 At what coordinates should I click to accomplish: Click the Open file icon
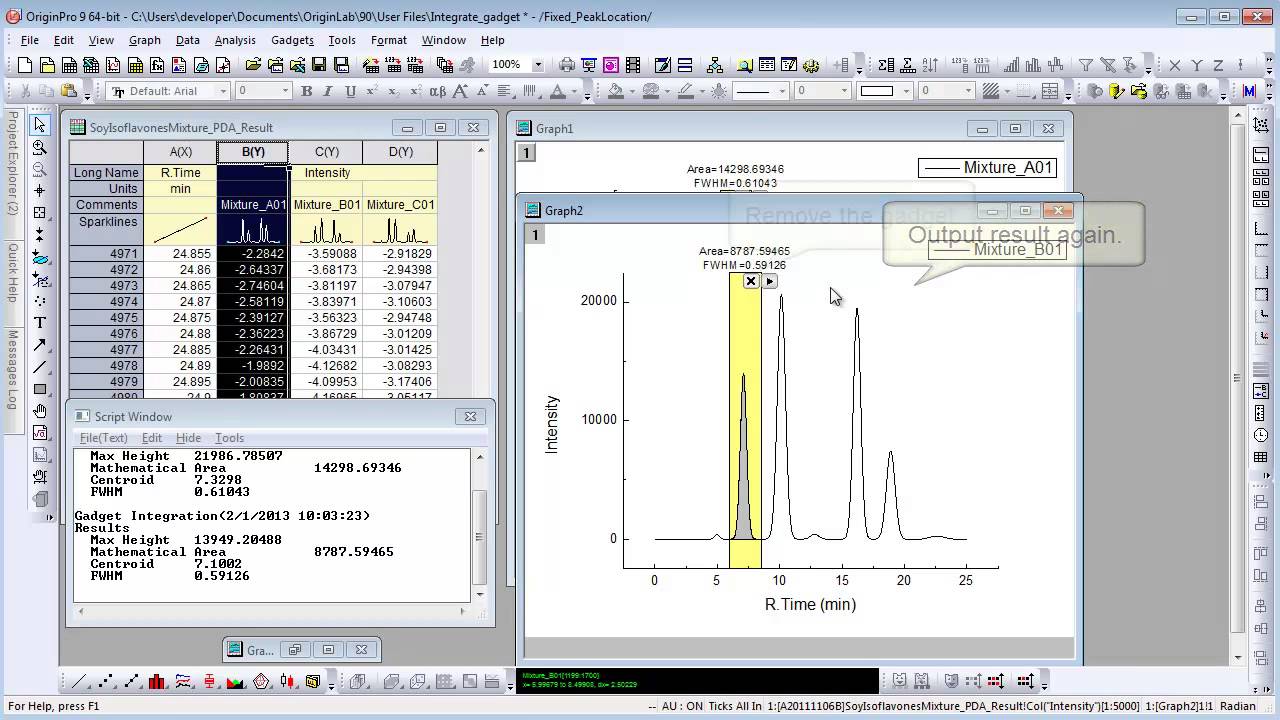tap(253, 65)
